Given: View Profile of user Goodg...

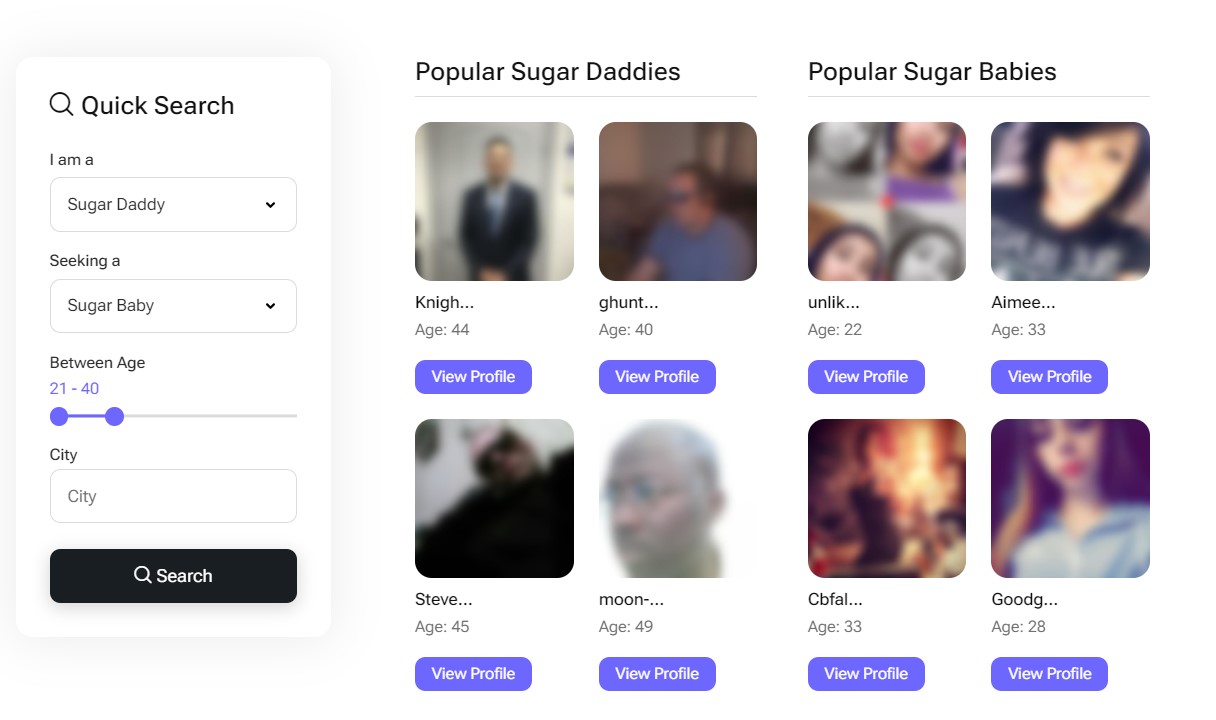Looking at the screenshot, I should [x=1049, y=674].
